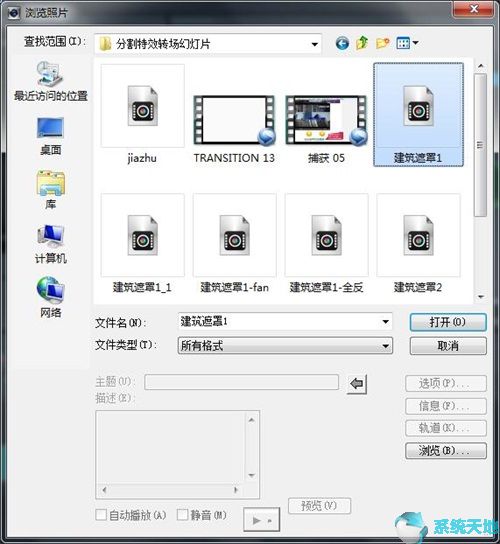The height and width of the screenshot is (544, 500).
Task: Click the Preview (预览) button
Action: pyautogui.click(x=319, y=506)
